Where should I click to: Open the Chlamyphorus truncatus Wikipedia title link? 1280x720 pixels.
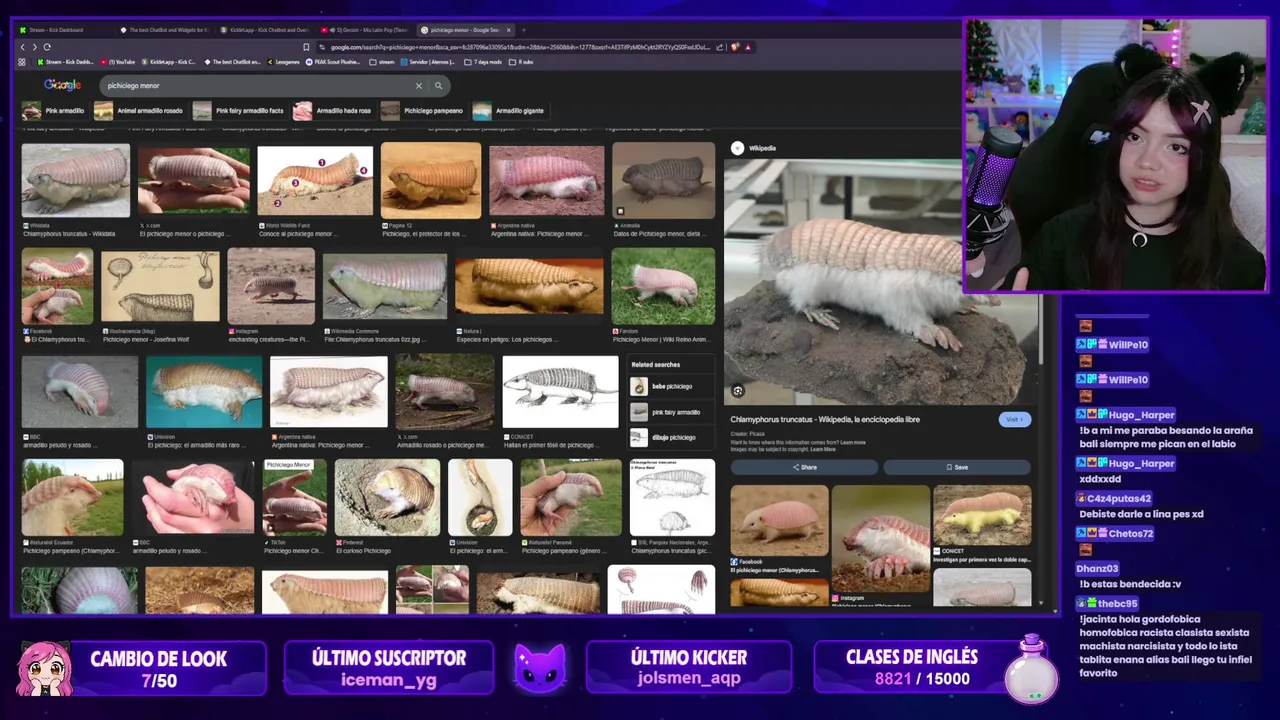(824, 420)
